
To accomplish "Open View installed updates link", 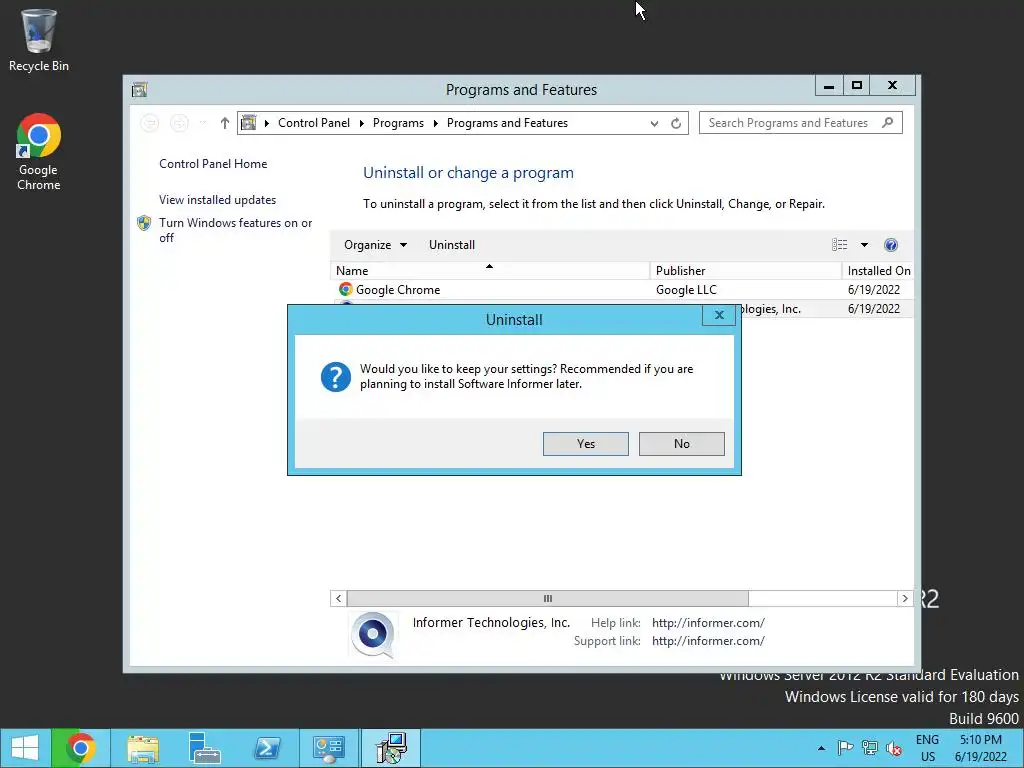I will point(217,200).
